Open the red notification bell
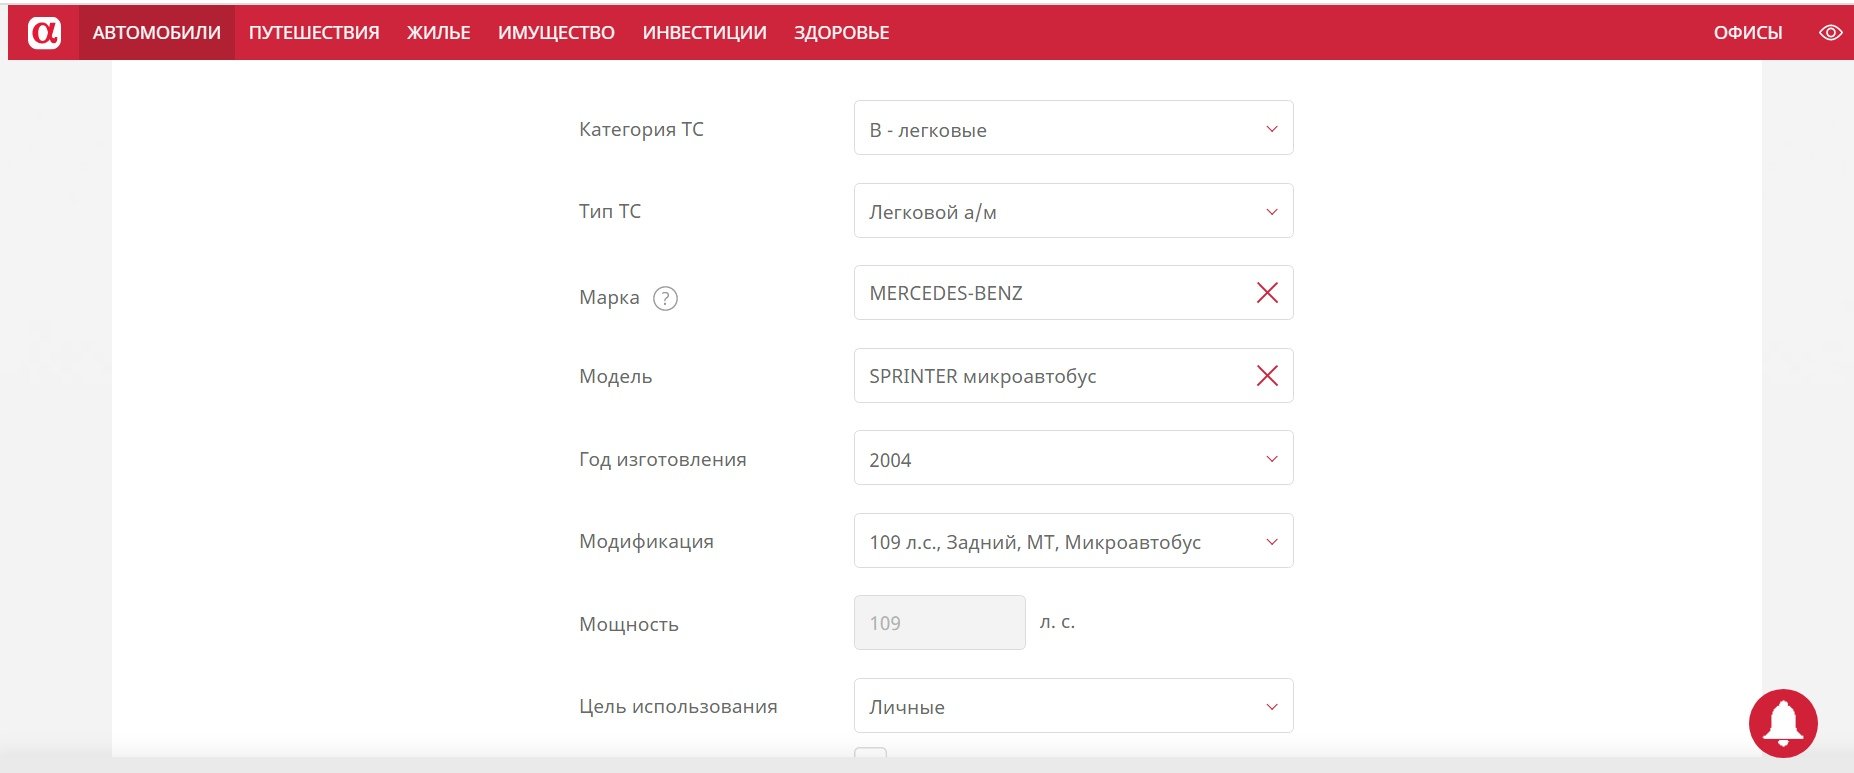Screen dimensions: 1854x773 coord(1783,723)
